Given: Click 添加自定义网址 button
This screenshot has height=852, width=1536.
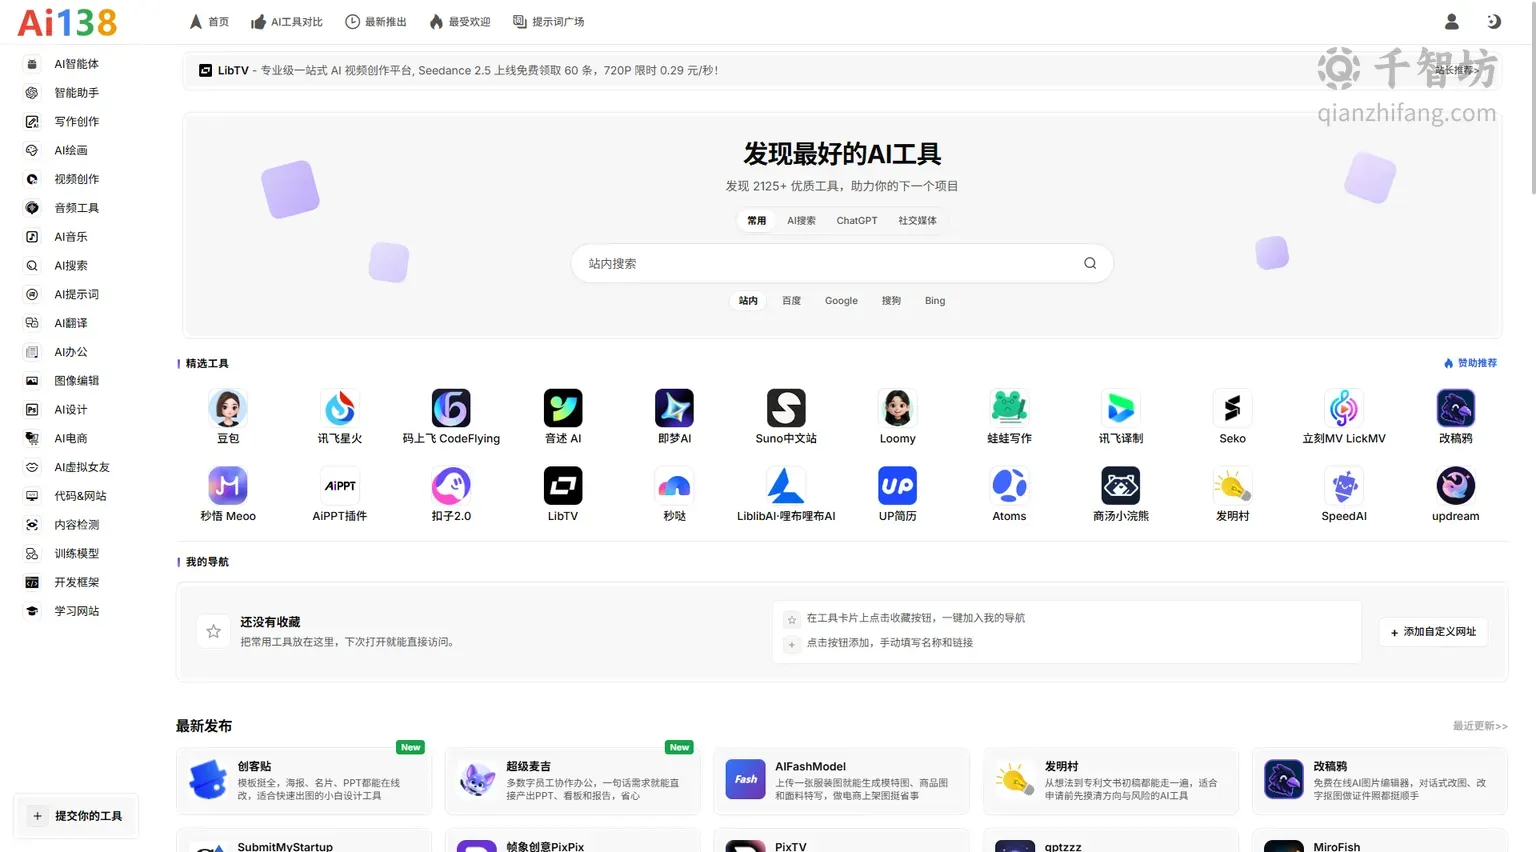Looking at the screenshot, I should point(1433,632).
